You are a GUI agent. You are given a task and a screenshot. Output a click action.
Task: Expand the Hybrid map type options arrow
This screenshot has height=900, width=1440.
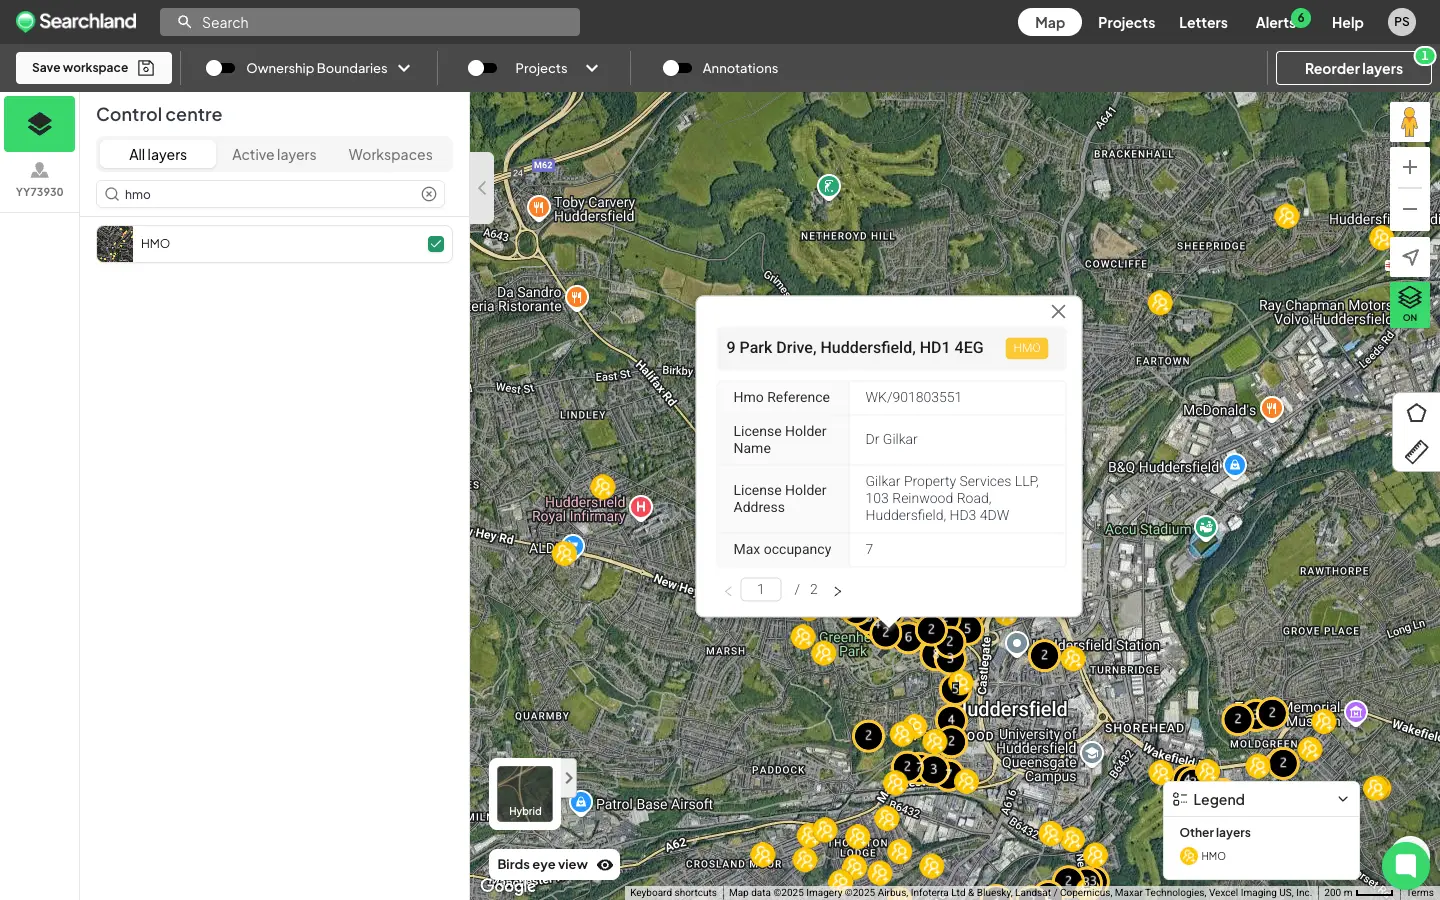click(x=568, y=778)
